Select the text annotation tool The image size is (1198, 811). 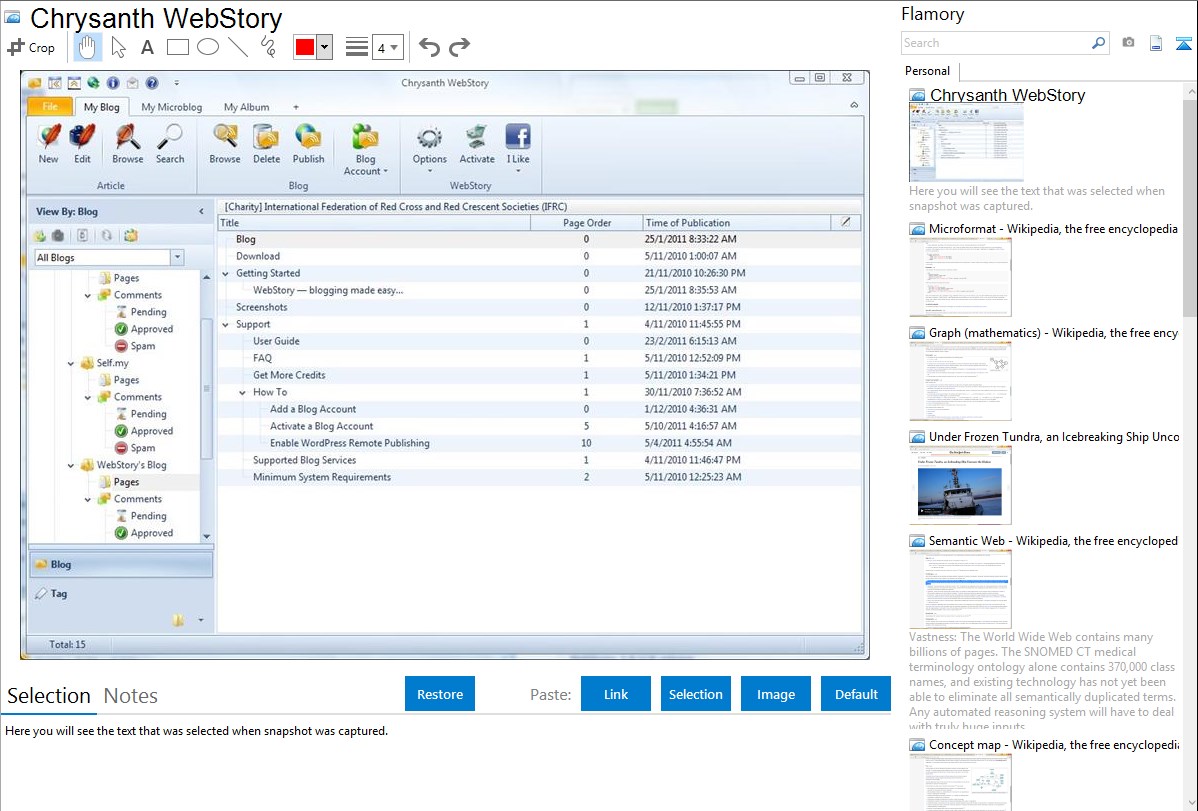pos(147,47)
